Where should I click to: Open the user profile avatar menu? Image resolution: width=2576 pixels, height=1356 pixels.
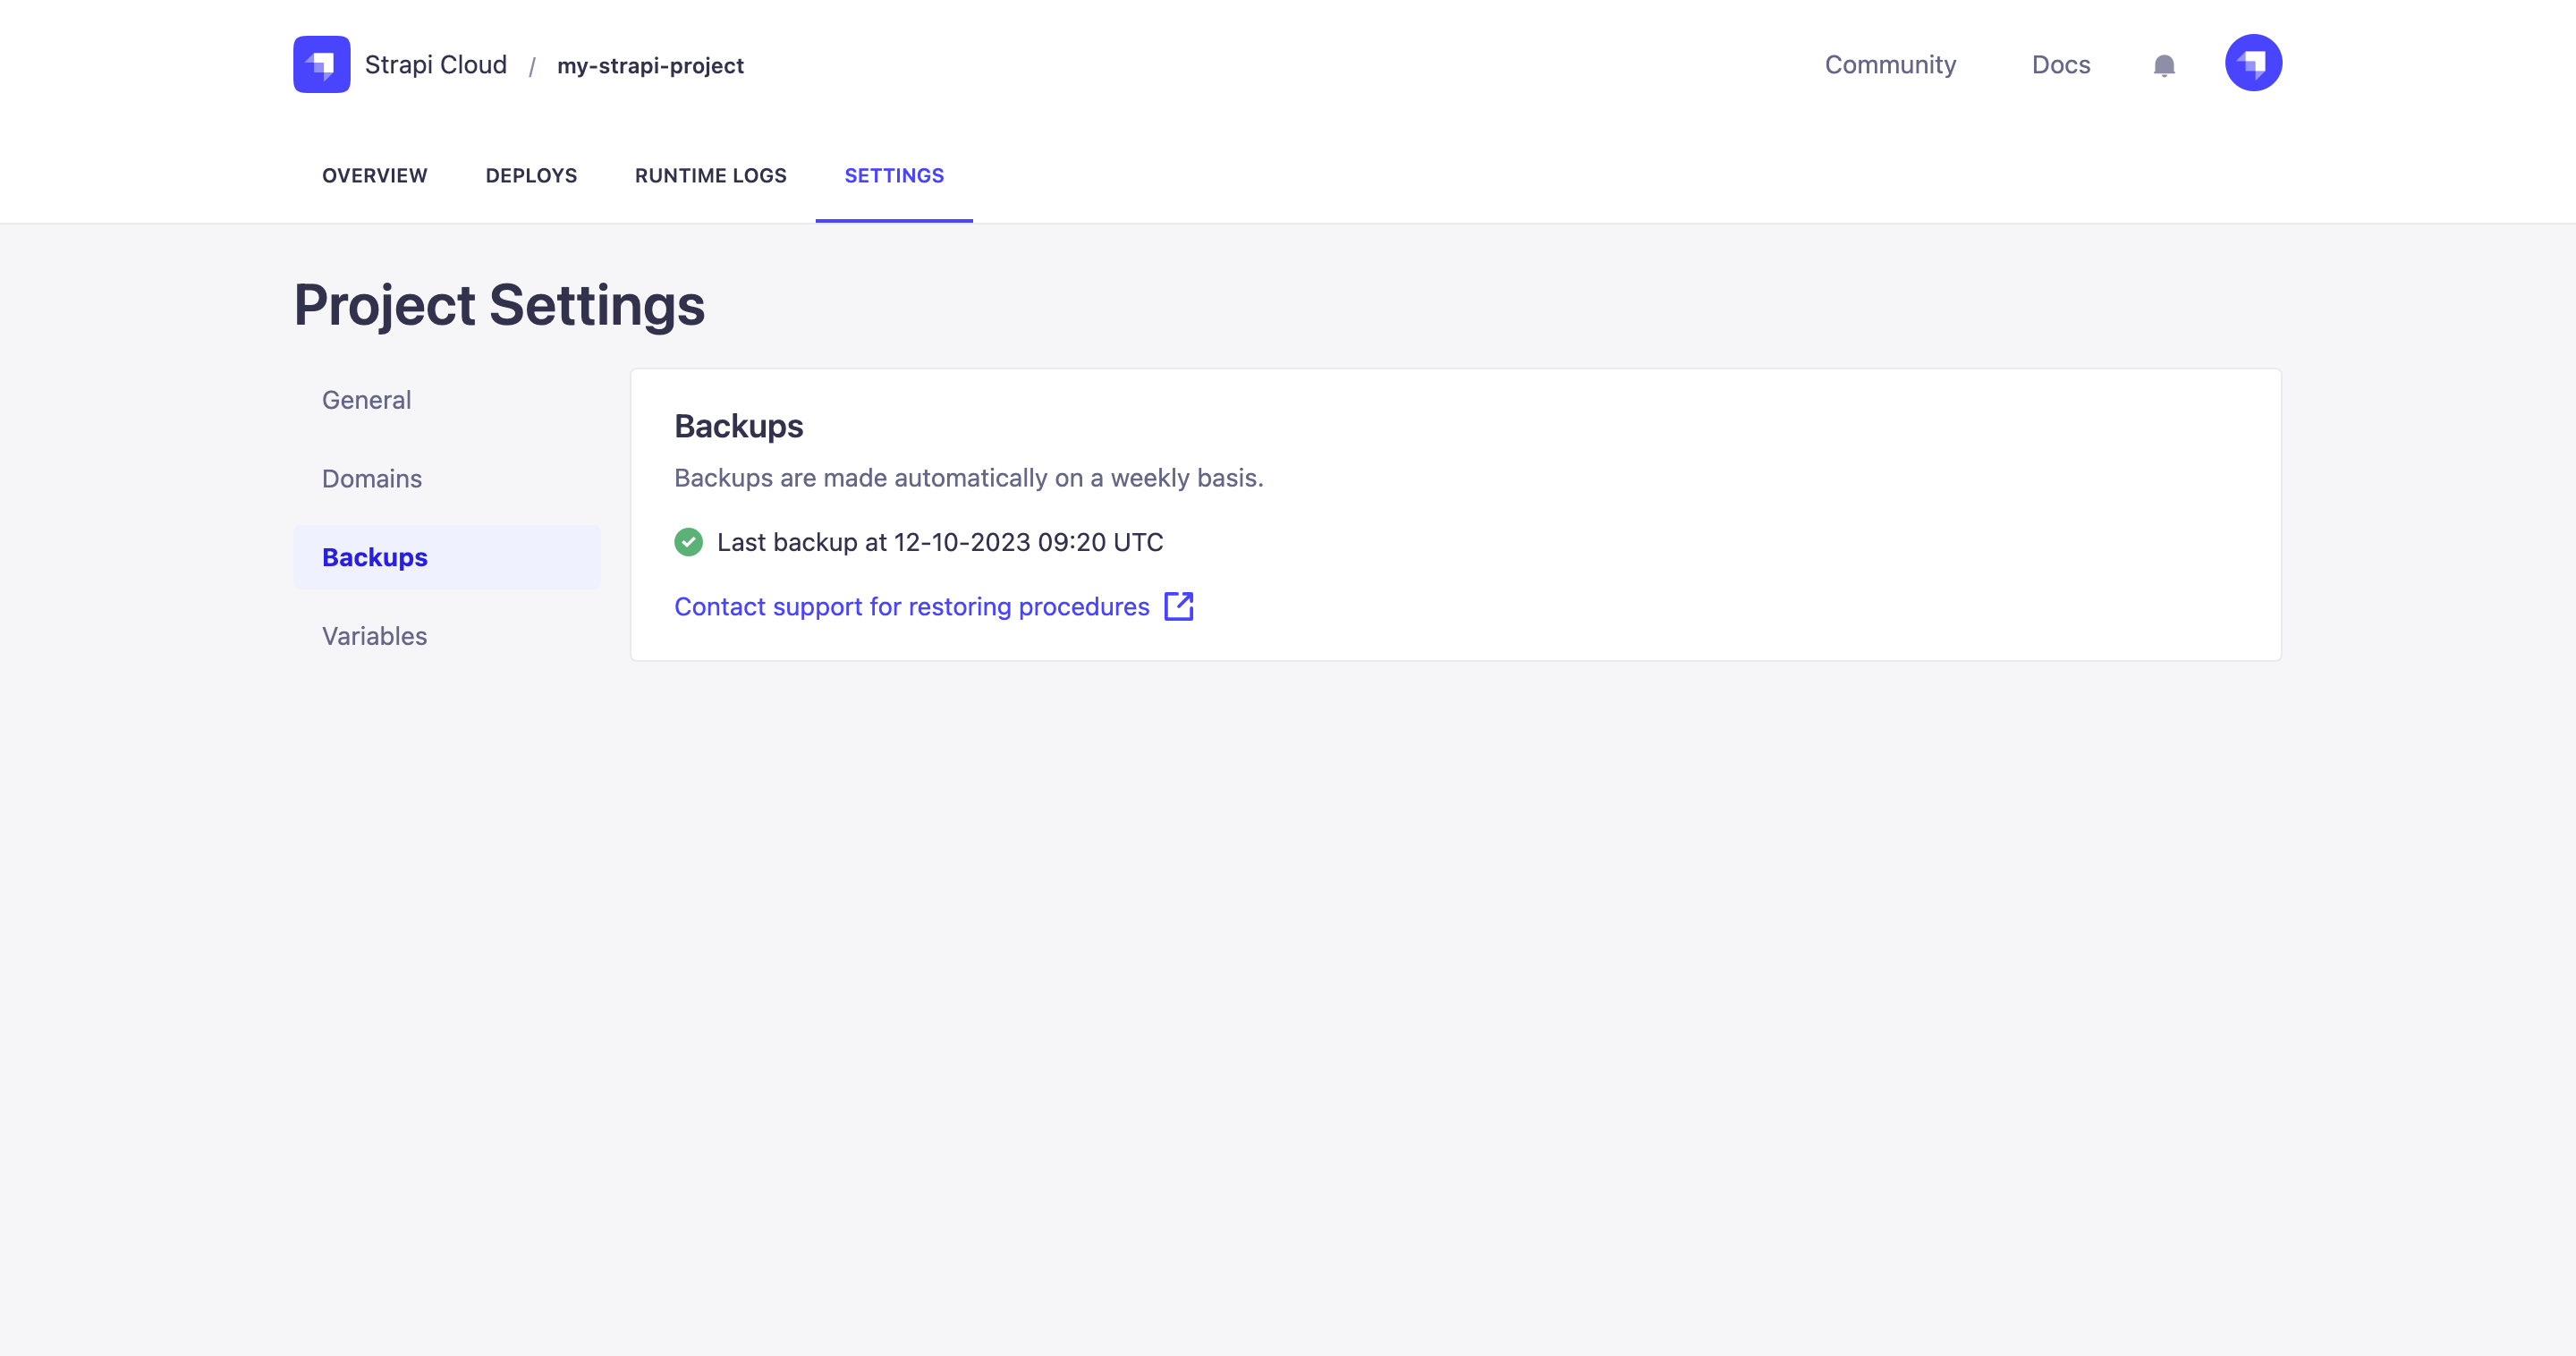pos(2252,63)
